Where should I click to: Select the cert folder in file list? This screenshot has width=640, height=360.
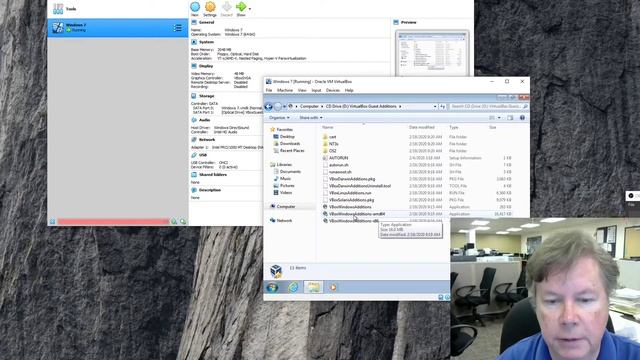332,137
